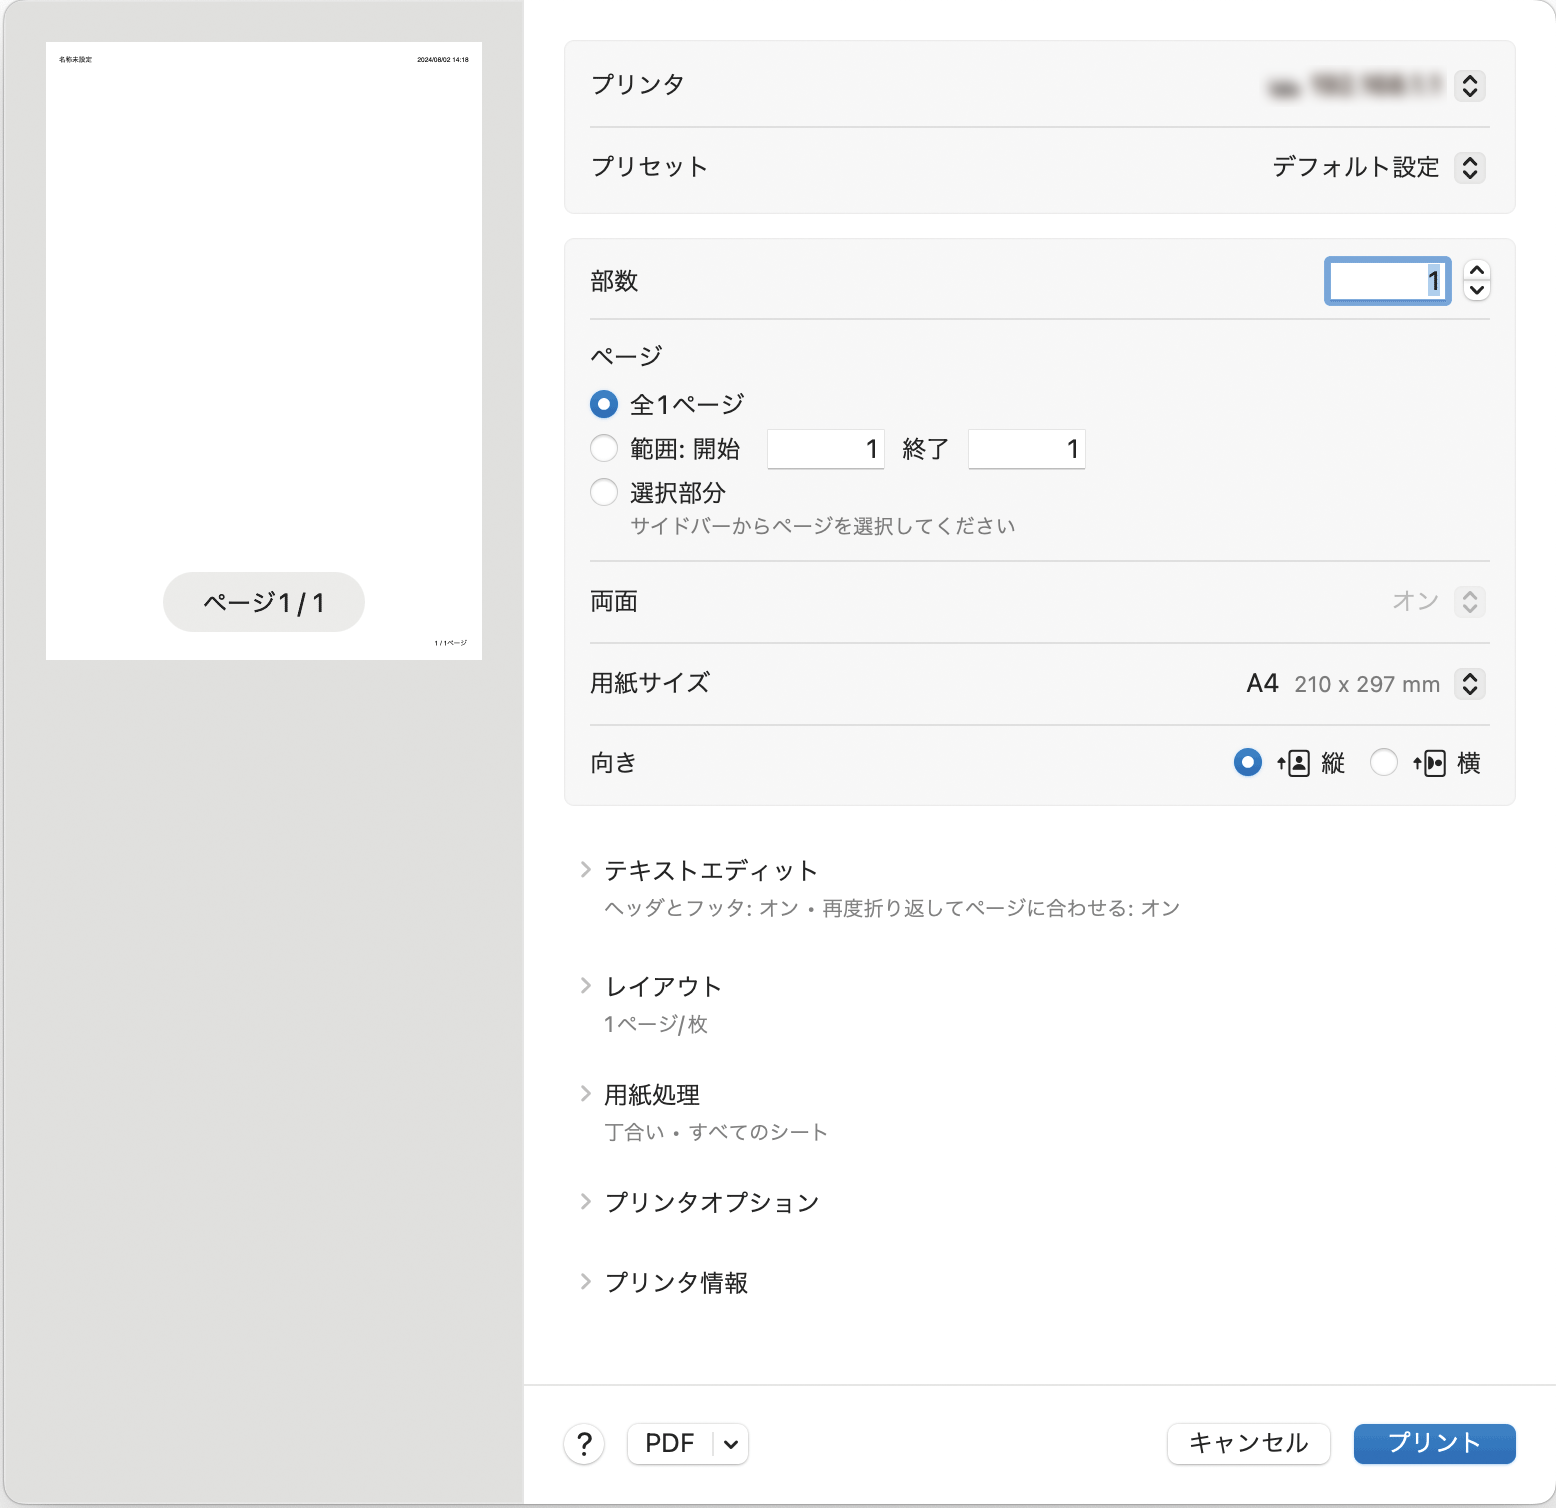The image size is (1556, 1508).
Task: Click the プリント button
Action: pos(1434,1443)
